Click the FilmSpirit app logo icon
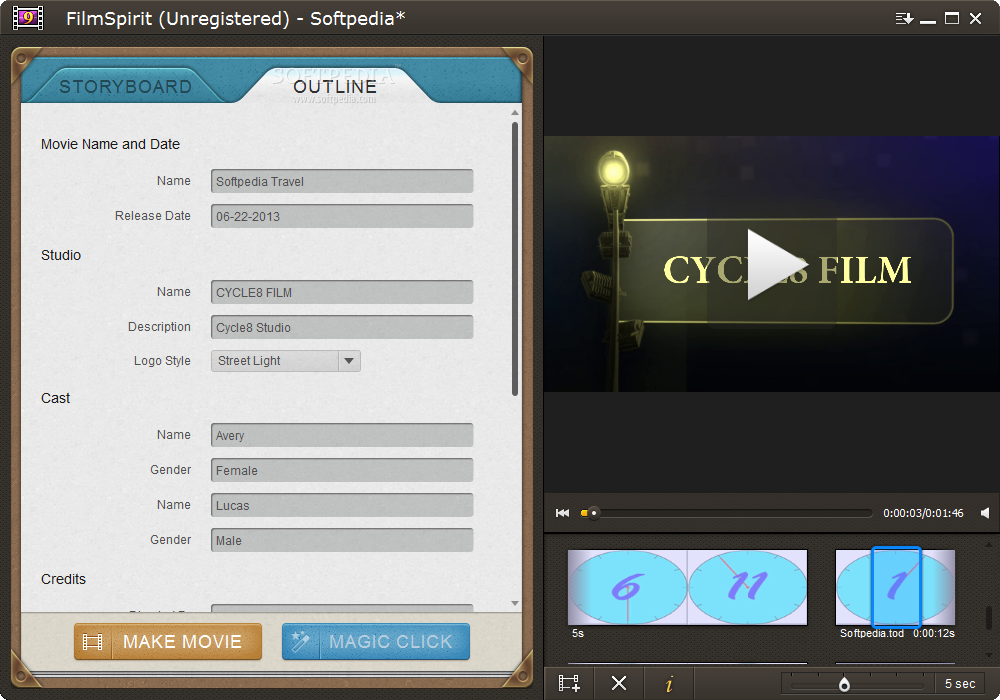 coord(28,18)
